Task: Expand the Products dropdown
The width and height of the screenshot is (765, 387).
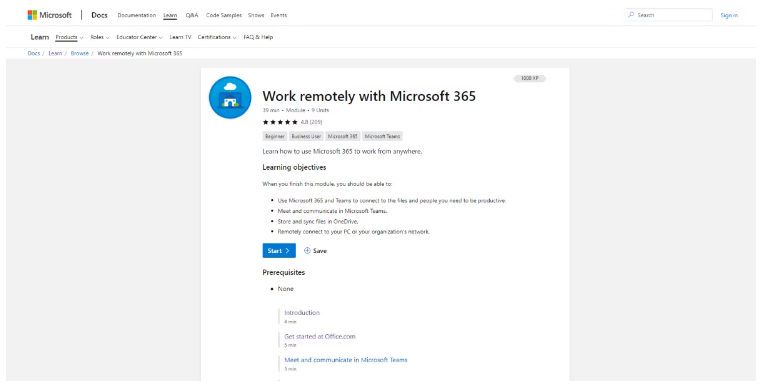Action: pyautogui.click(x=69, y=37)
